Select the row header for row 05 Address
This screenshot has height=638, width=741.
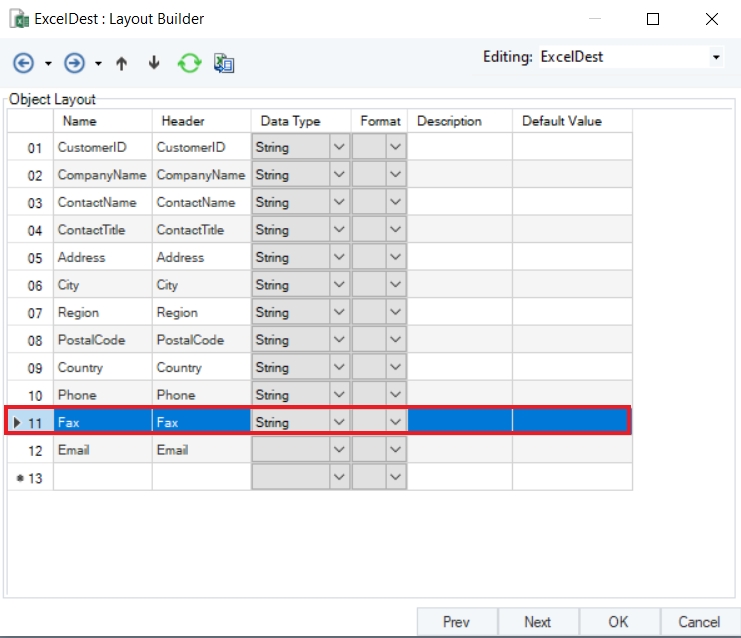coord(30,258)
